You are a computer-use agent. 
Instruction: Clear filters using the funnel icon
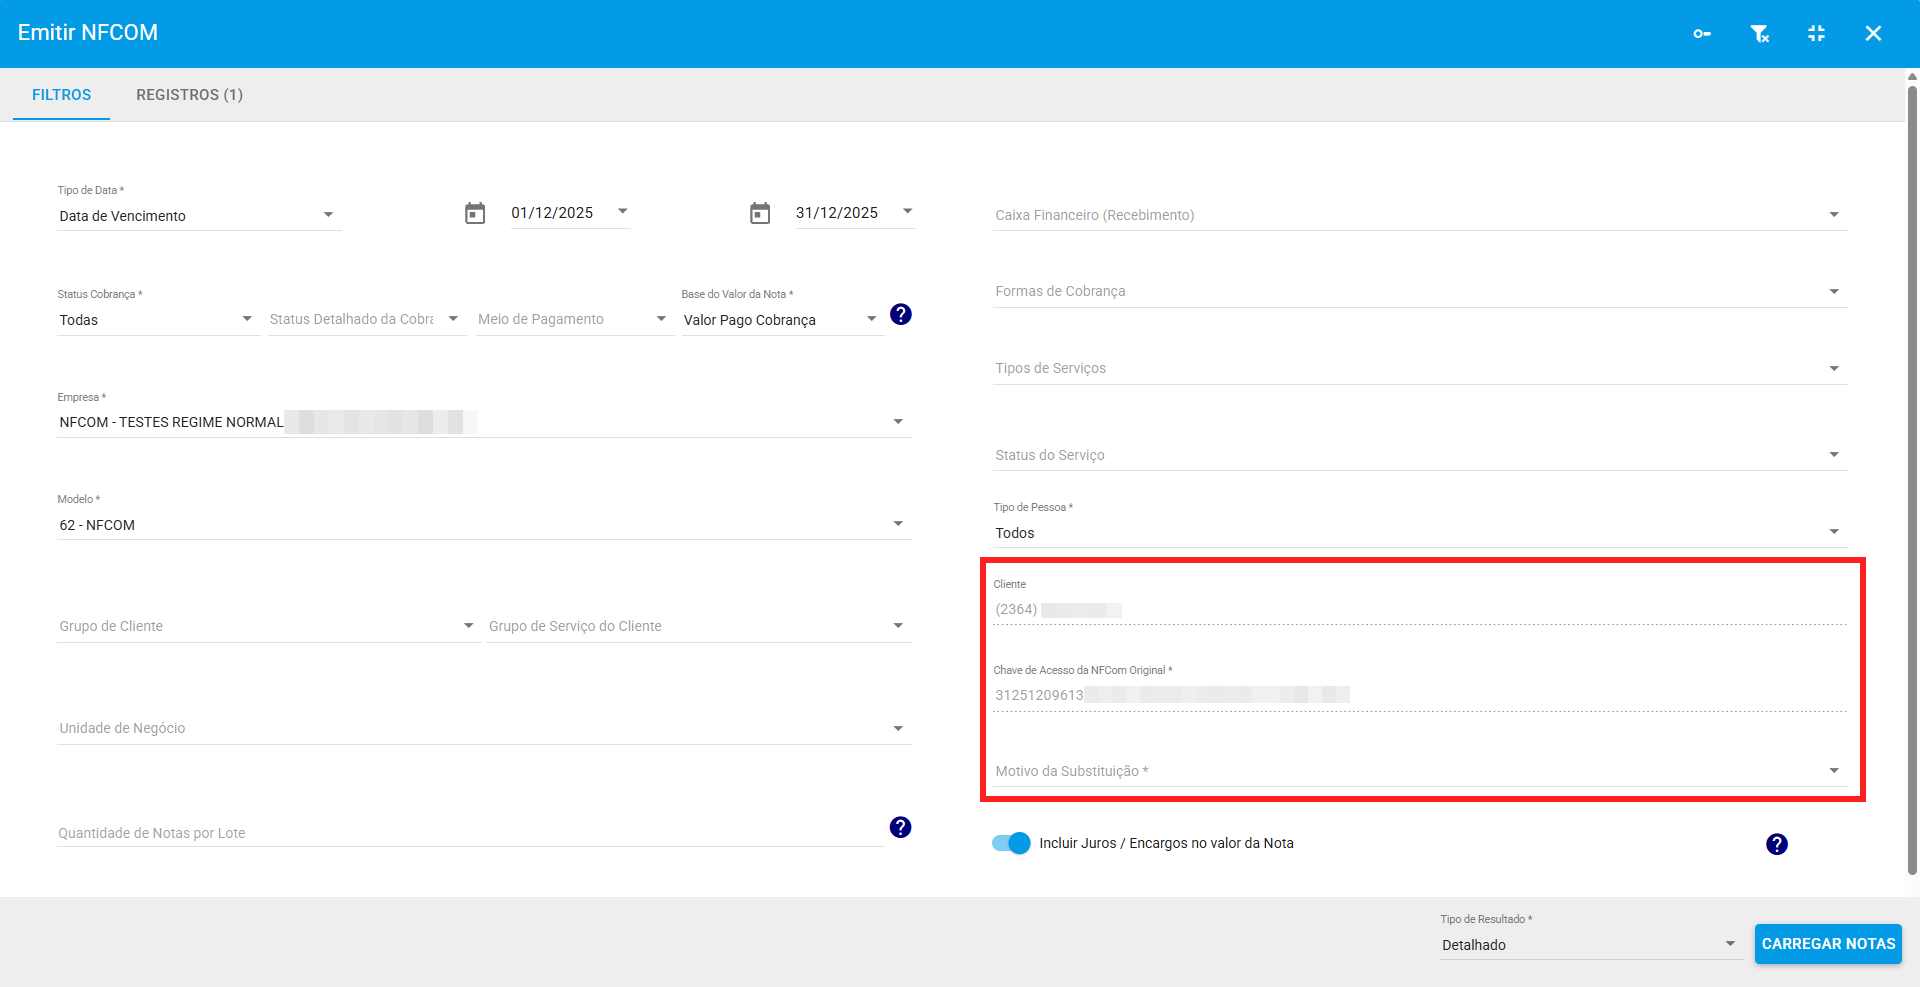(1760, 34)
